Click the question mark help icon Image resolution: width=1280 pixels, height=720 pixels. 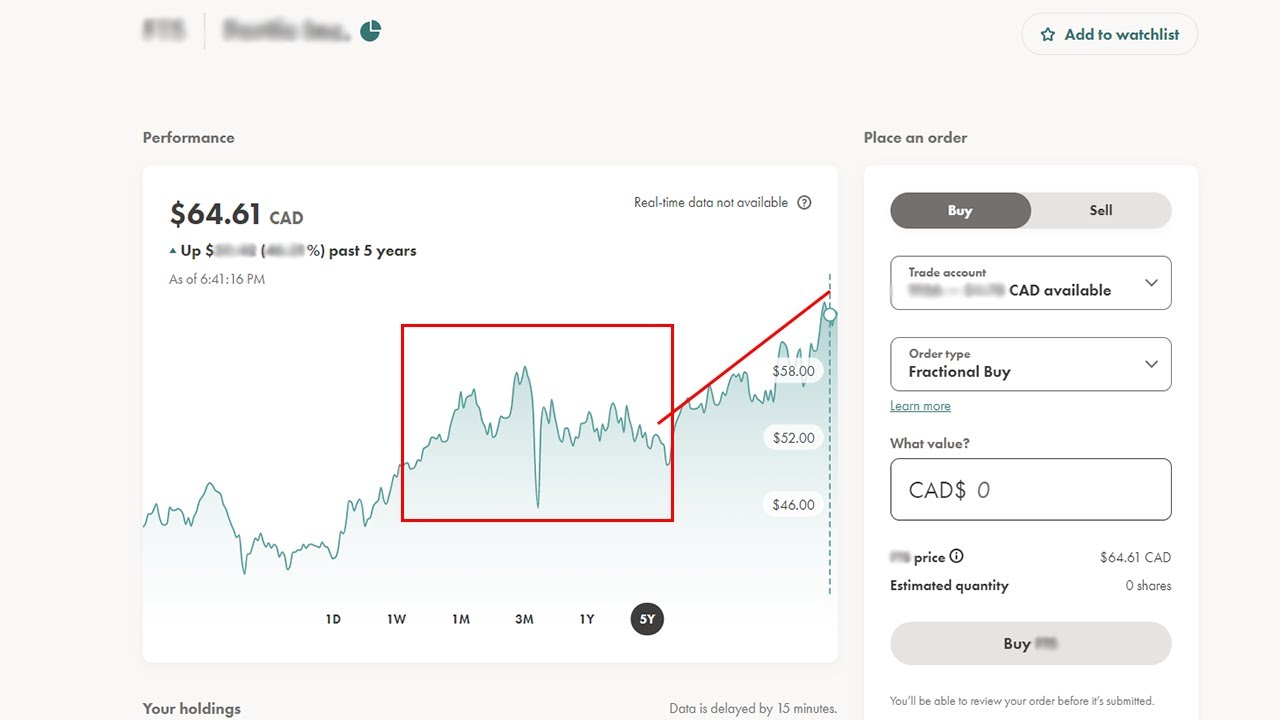[x=804, y=202]
